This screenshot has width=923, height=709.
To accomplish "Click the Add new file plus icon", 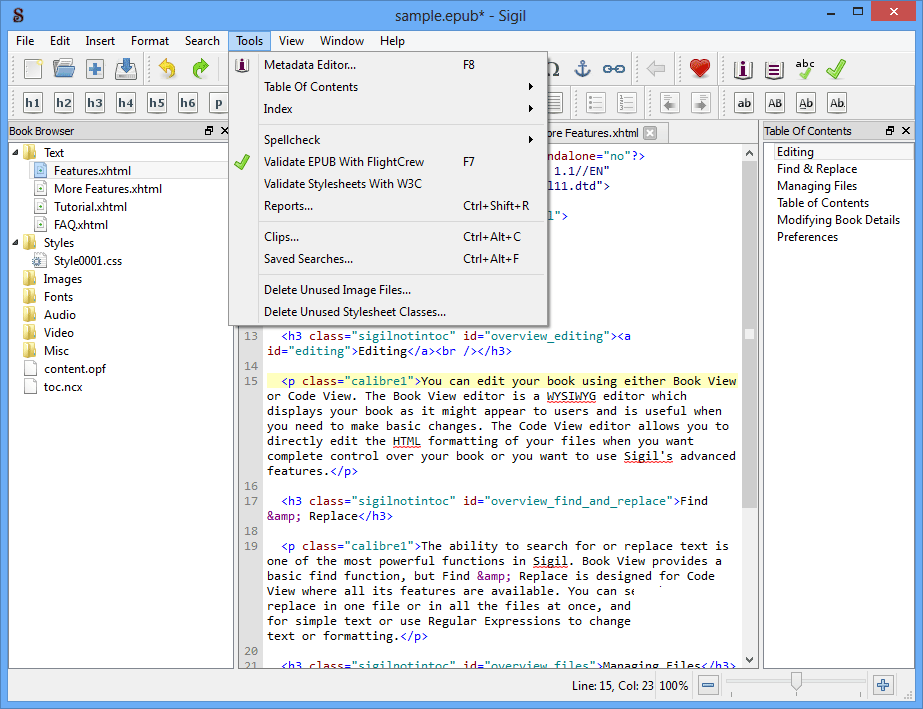I will [95, 69].
